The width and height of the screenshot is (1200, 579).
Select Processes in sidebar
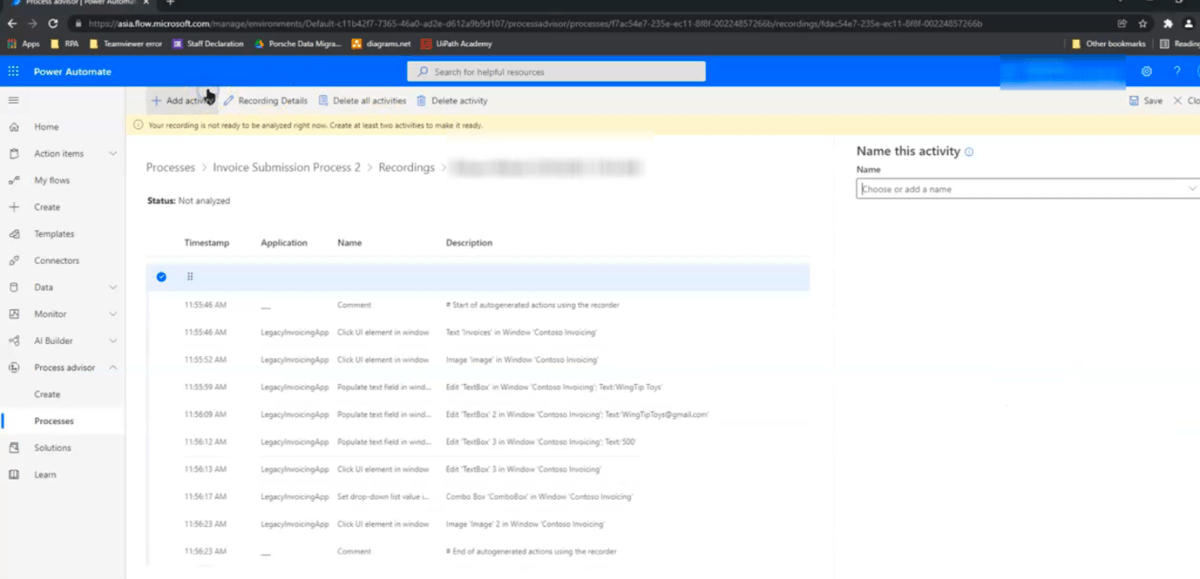54,421
